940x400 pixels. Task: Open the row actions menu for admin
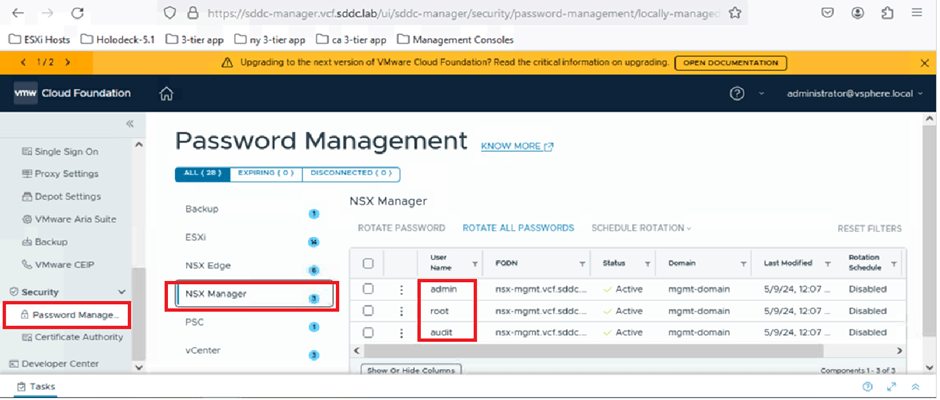point(401,289)
